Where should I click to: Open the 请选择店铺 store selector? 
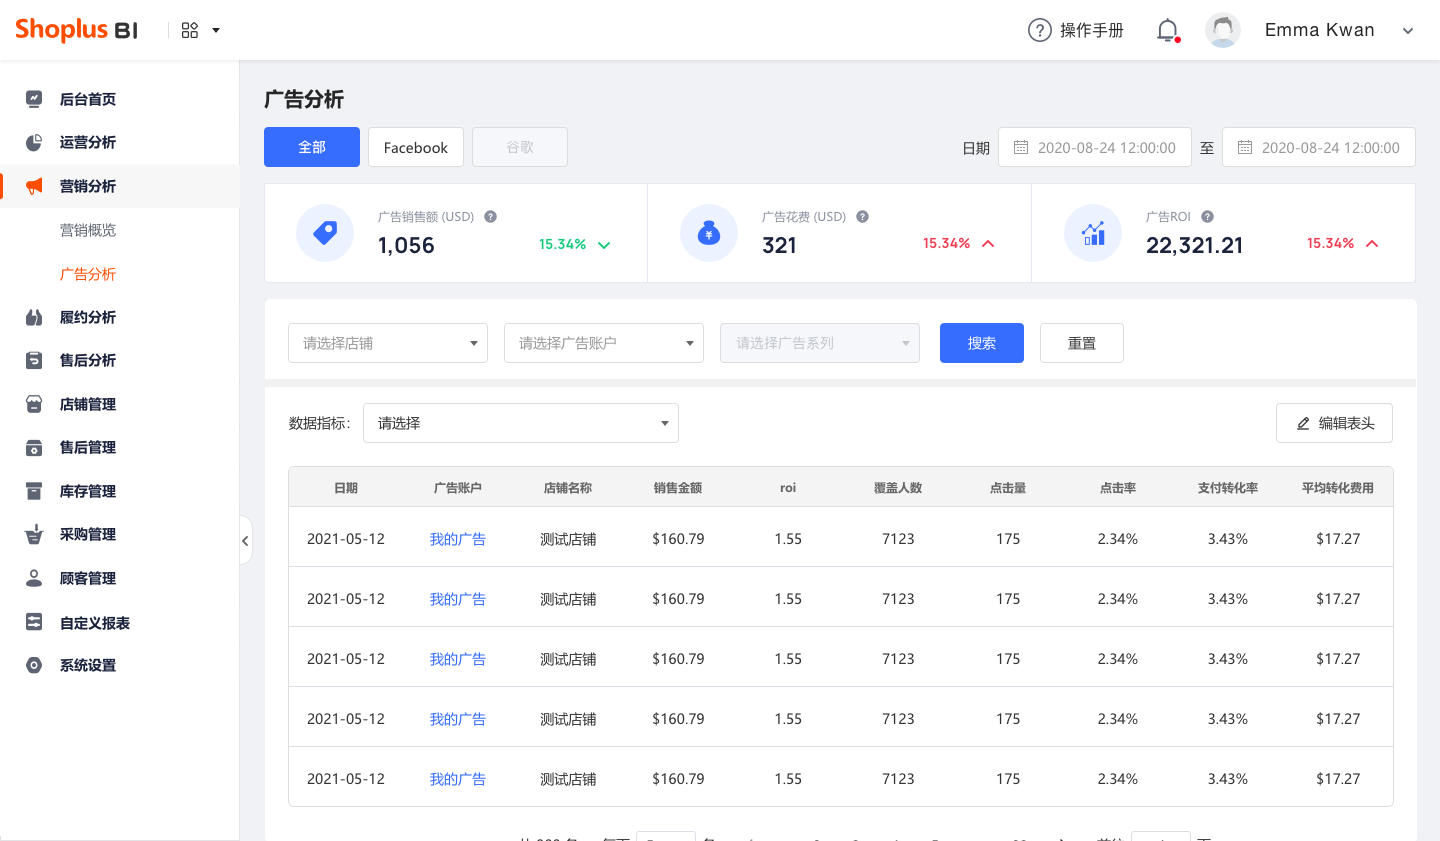coord(388,343)
